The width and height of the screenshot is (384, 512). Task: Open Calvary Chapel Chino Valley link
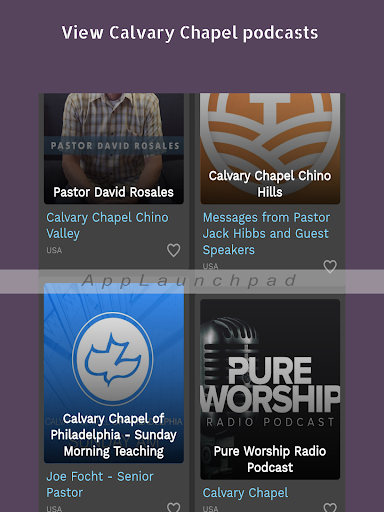[x=107, y=225]
